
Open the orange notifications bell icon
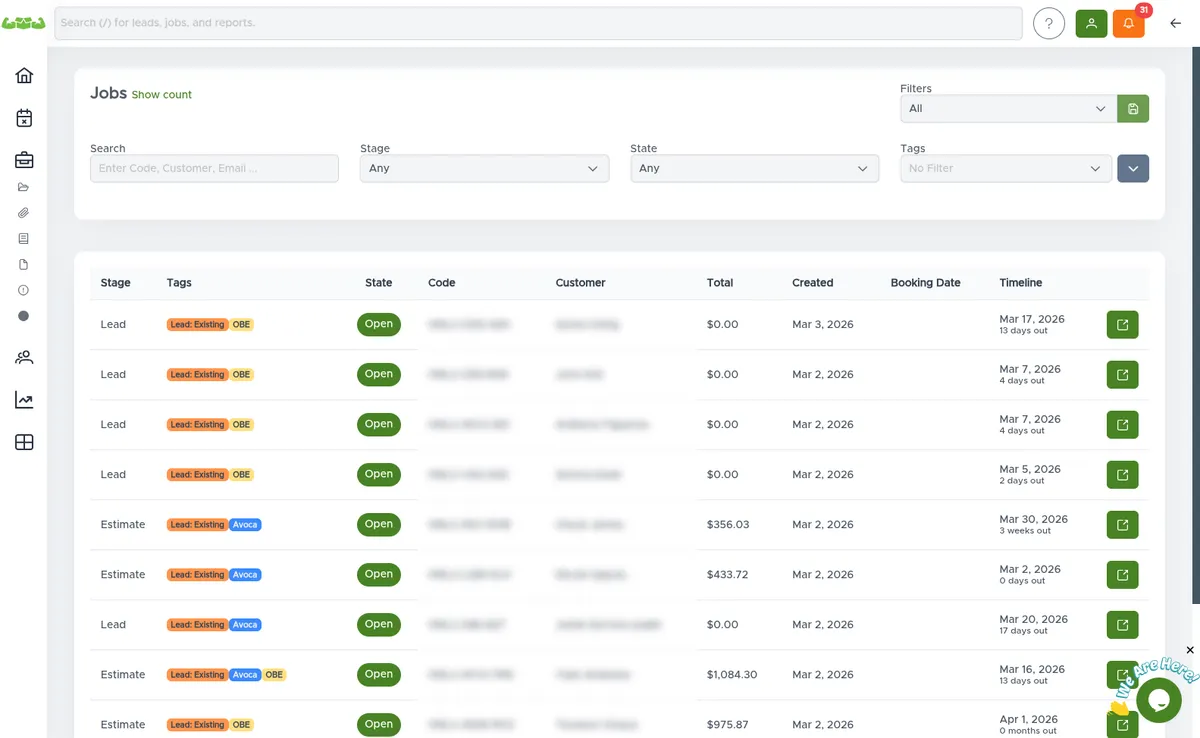point(1128,22)
